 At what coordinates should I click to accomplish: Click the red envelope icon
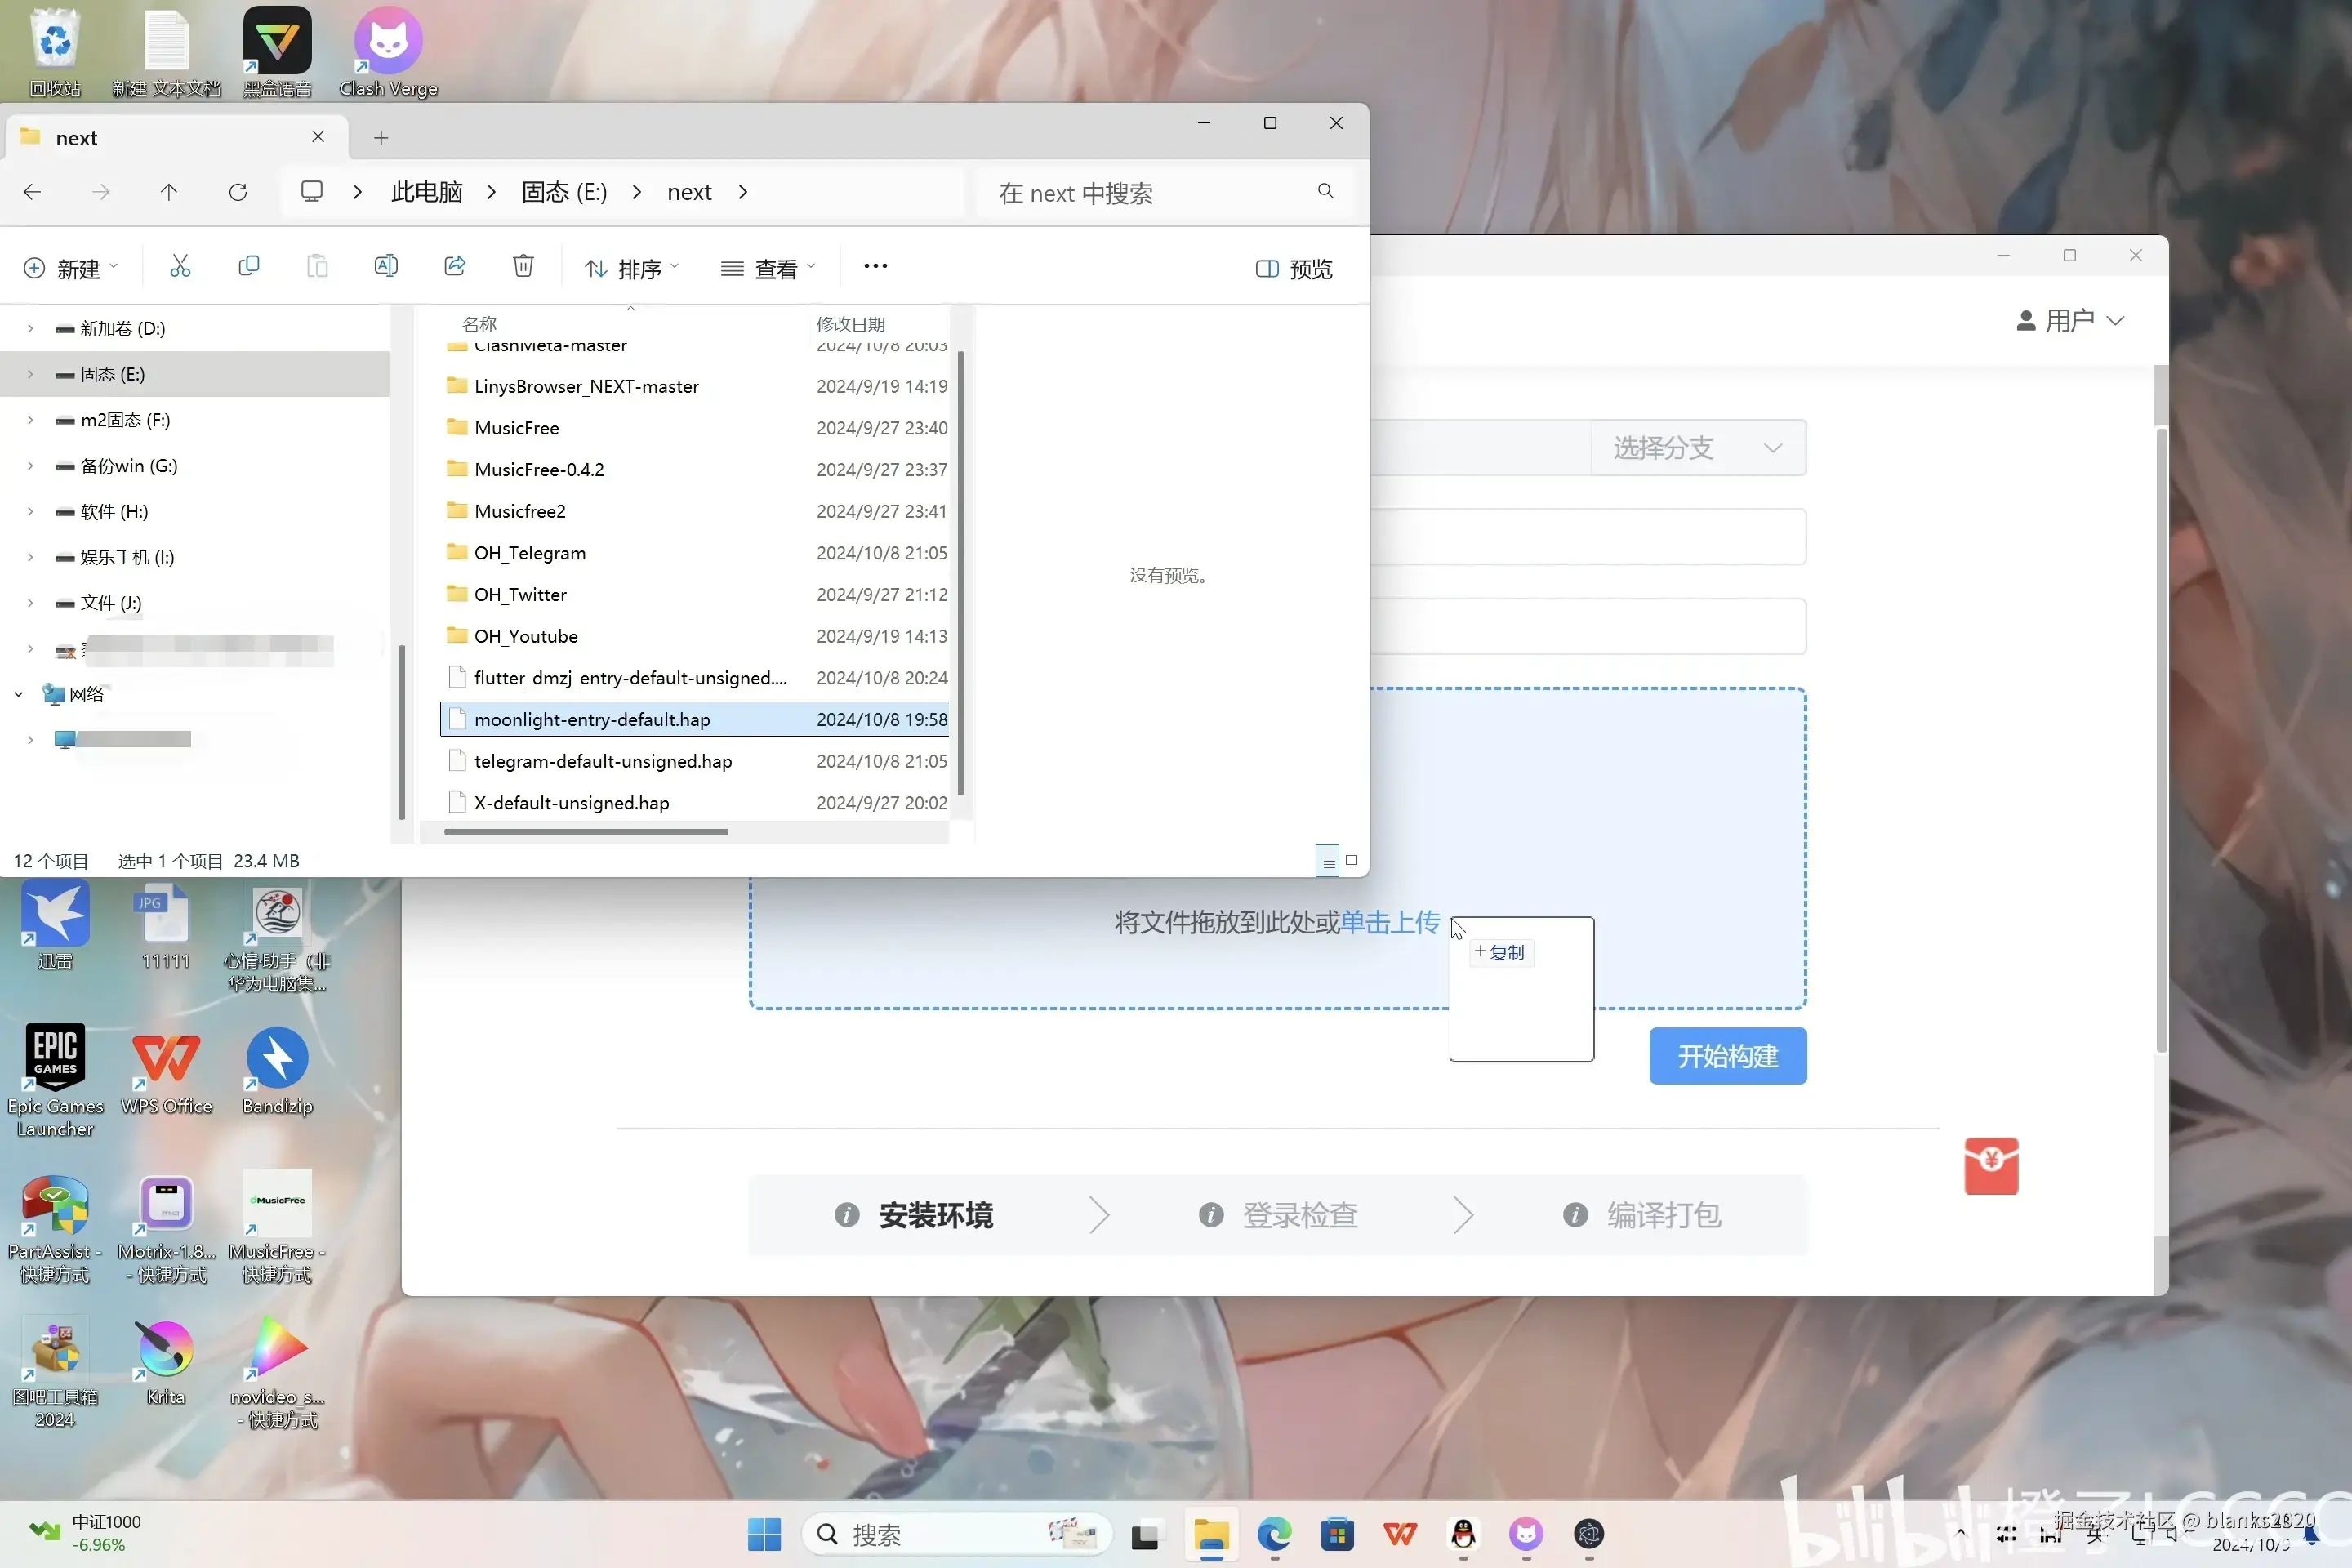point(1990,1165)
